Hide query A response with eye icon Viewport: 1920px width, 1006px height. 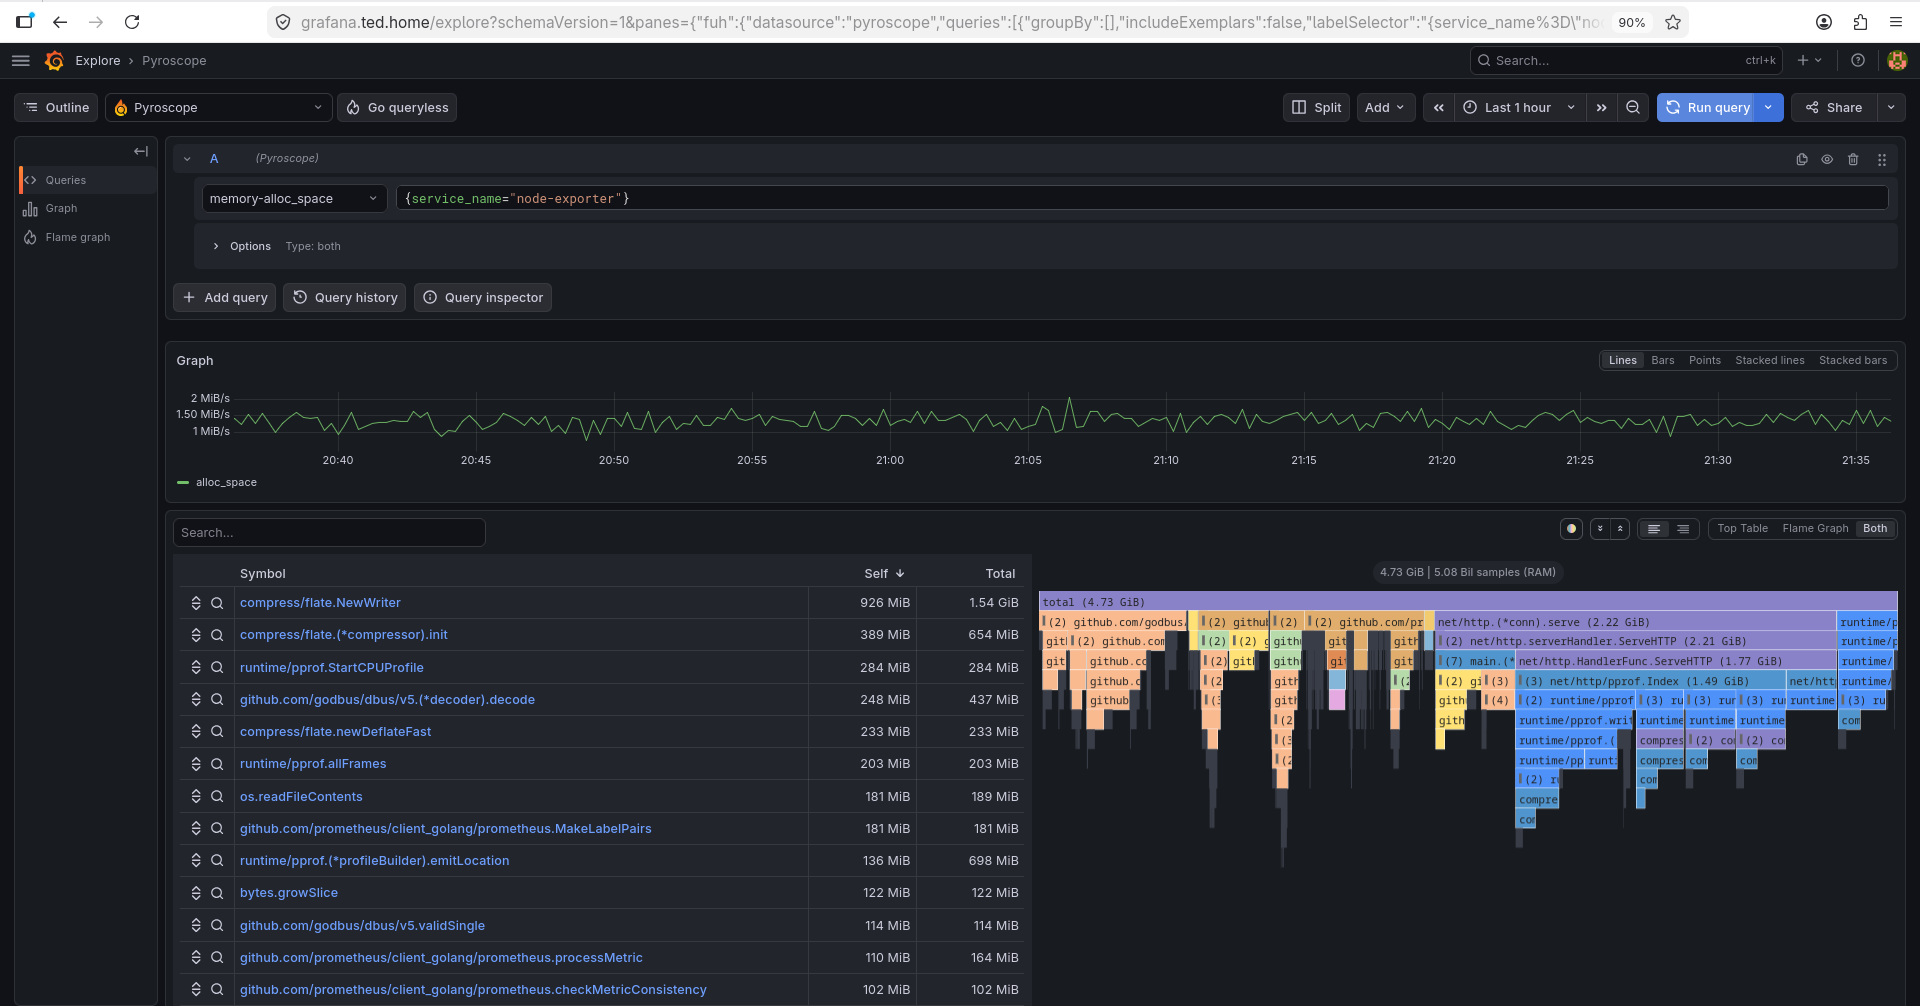[1827, 159]
